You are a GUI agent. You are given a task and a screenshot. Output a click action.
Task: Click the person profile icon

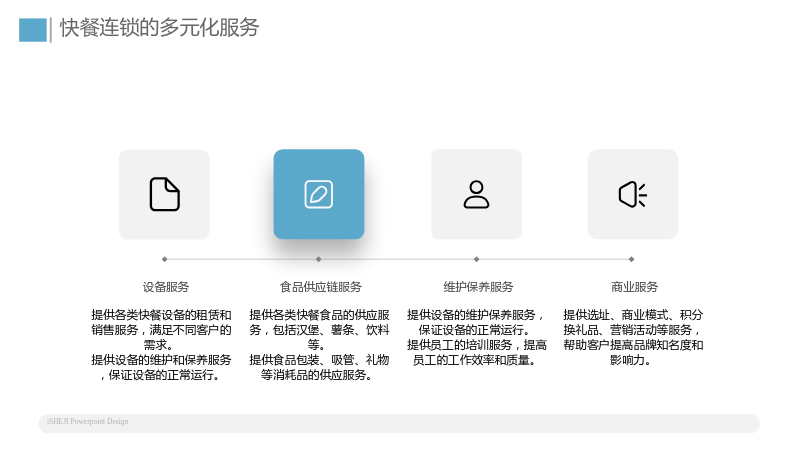tap(476, 194)
